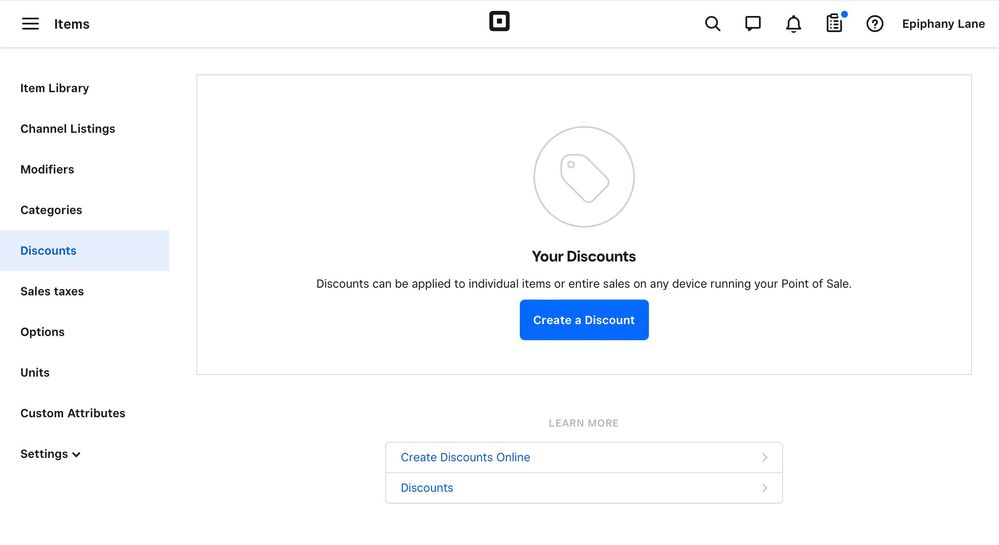Open Create Discounts Online chevron arrow

(765, 458)
